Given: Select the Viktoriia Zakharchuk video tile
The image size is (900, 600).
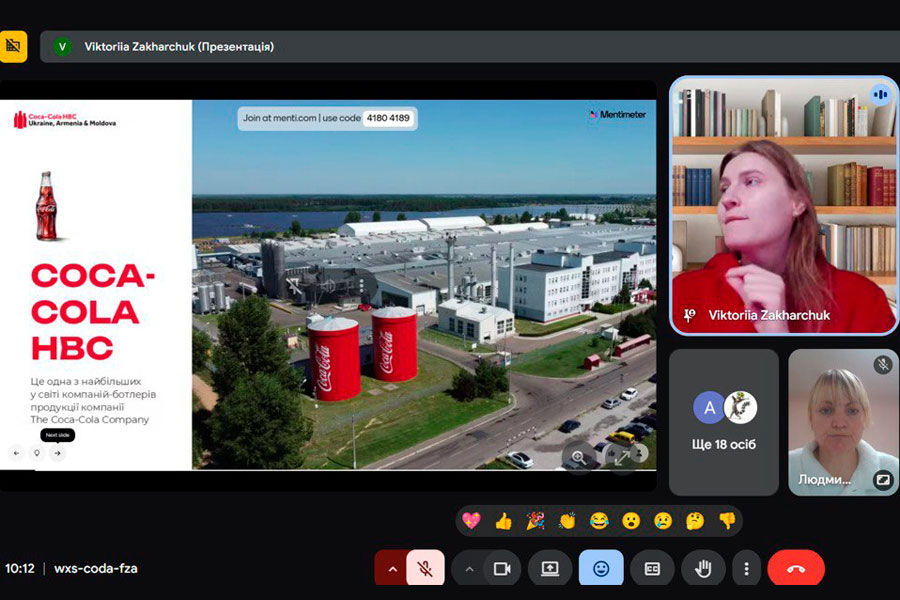Looking at the screenshot, I should [x=784, y=205].
